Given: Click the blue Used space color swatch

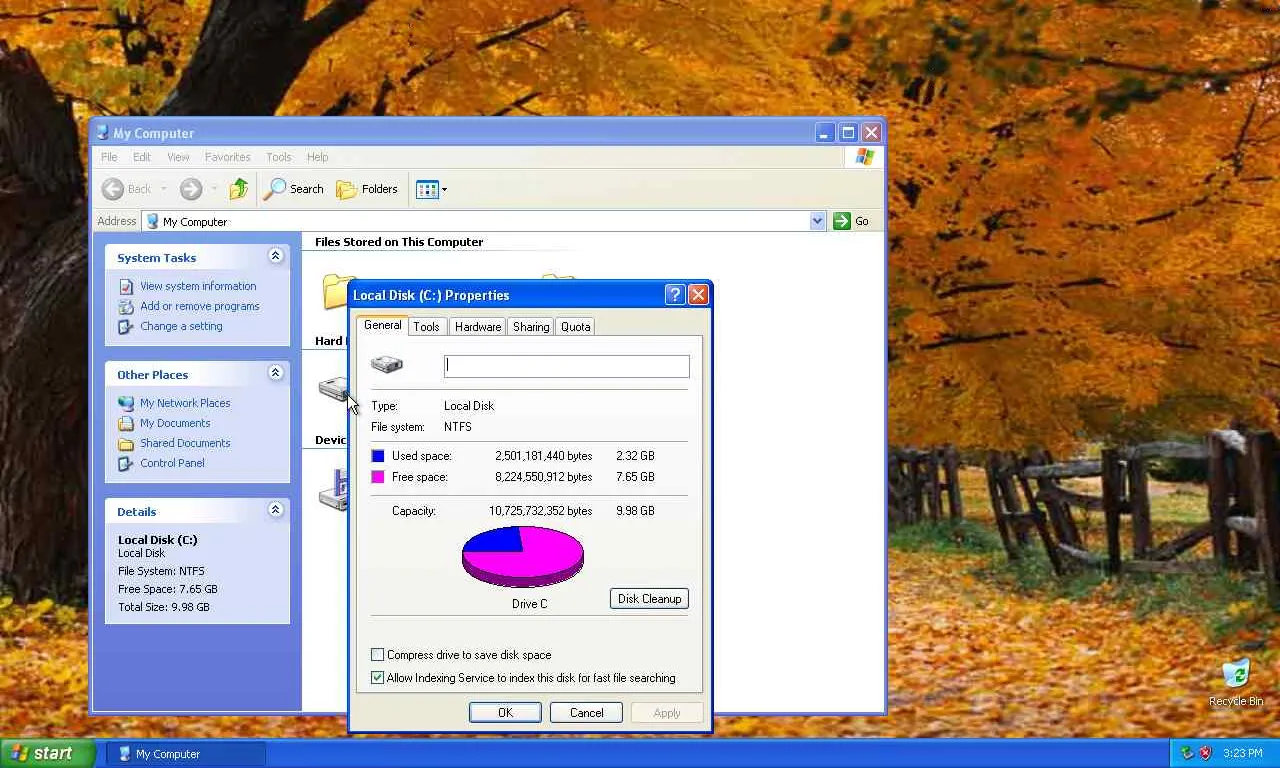Looking at the screenshot, I should (x=378, y=456).
